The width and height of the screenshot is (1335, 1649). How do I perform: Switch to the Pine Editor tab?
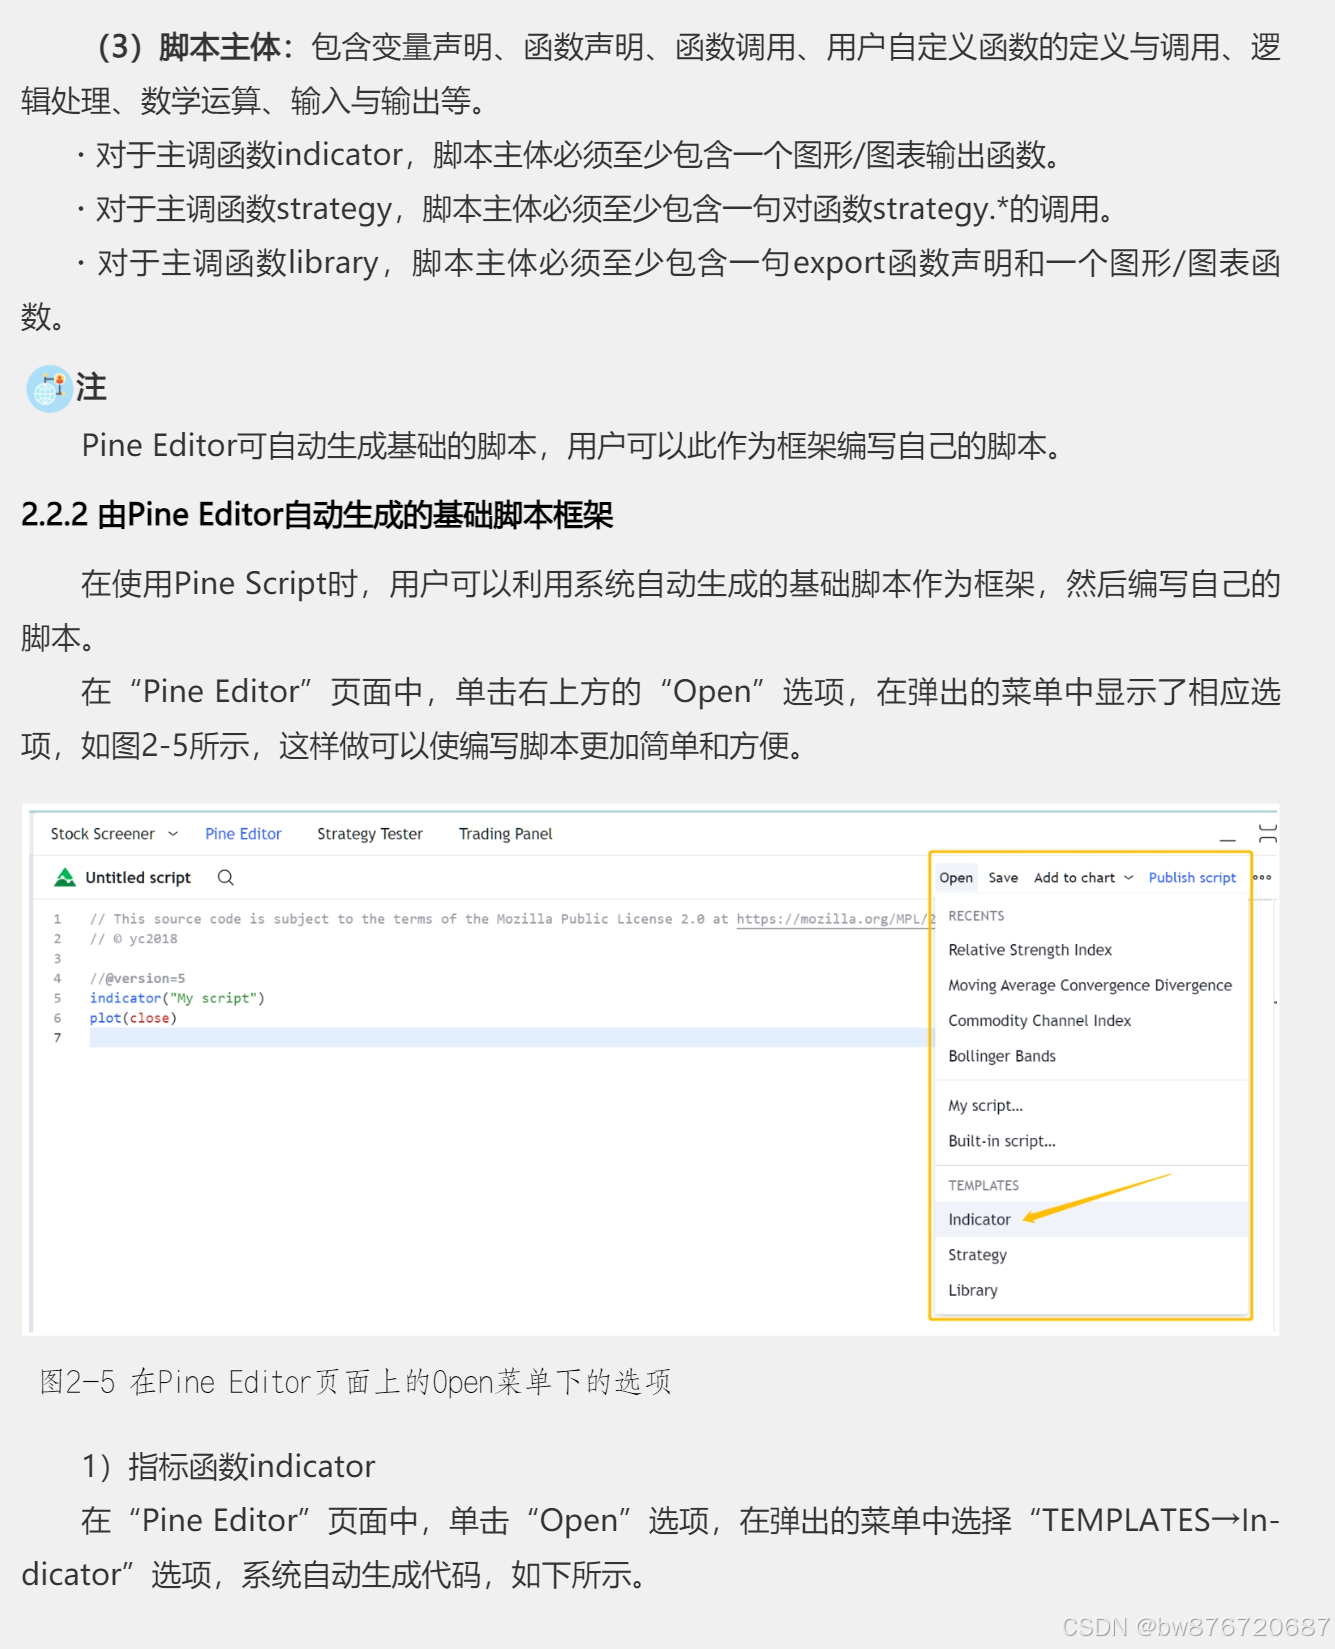tap(243, 833)
